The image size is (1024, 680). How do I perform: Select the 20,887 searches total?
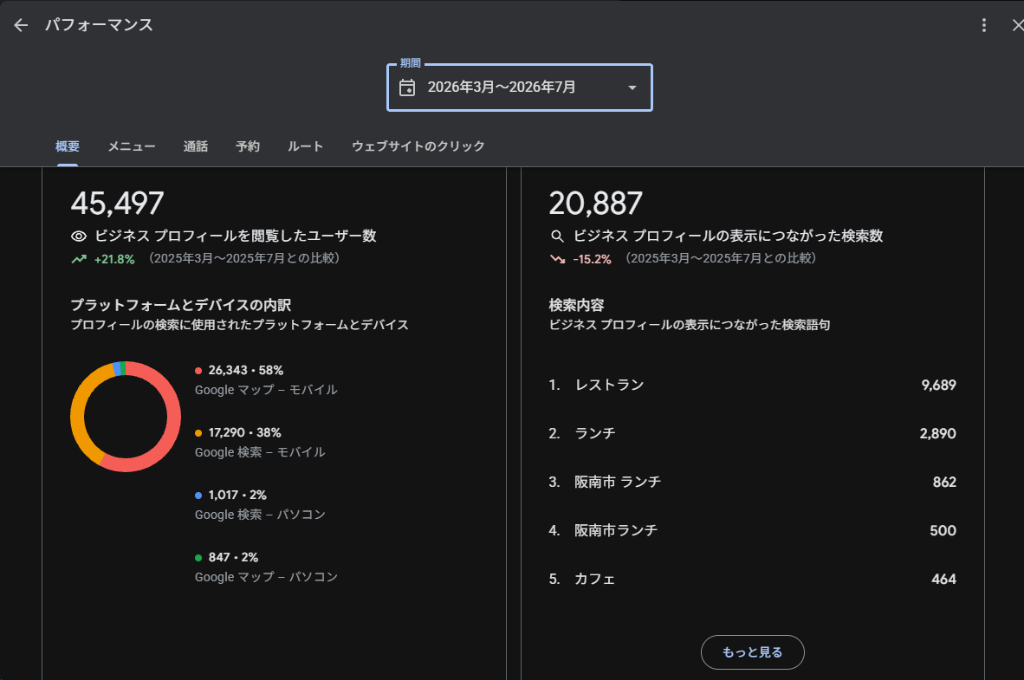coord(596,204)
